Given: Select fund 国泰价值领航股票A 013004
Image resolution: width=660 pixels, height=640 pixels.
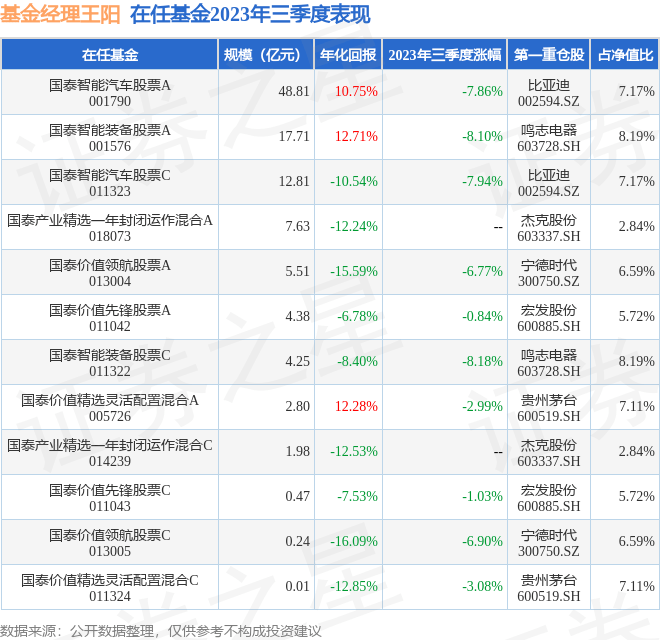Looking at the screenshot, I should pos(110,272).
